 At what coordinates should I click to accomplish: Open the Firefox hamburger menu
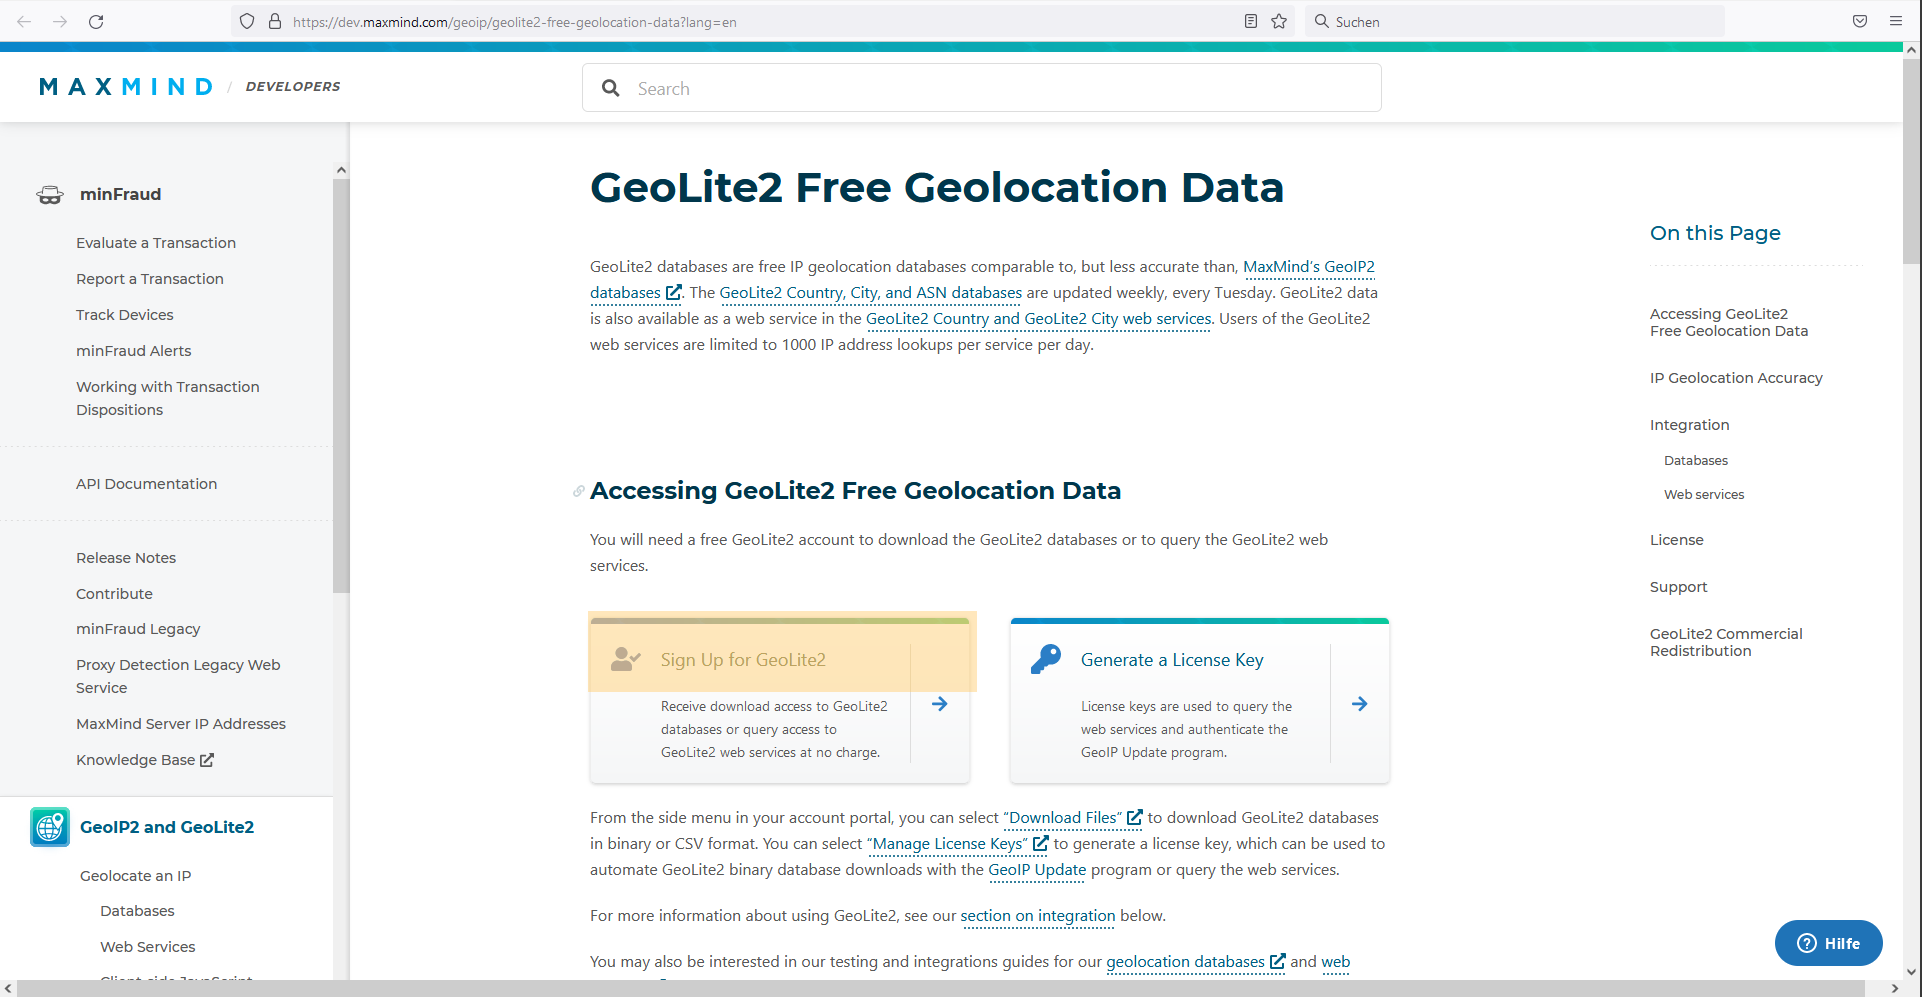click(1895, 21)
